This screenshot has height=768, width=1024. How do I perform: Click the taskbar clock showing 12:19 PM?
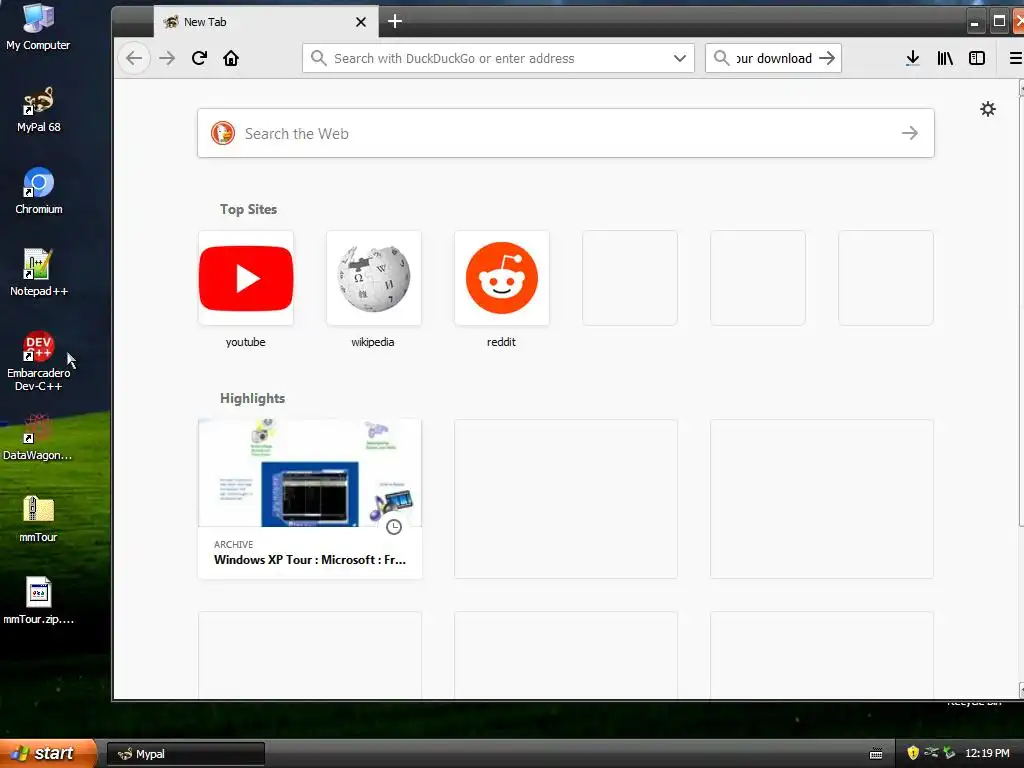[987, 754]
